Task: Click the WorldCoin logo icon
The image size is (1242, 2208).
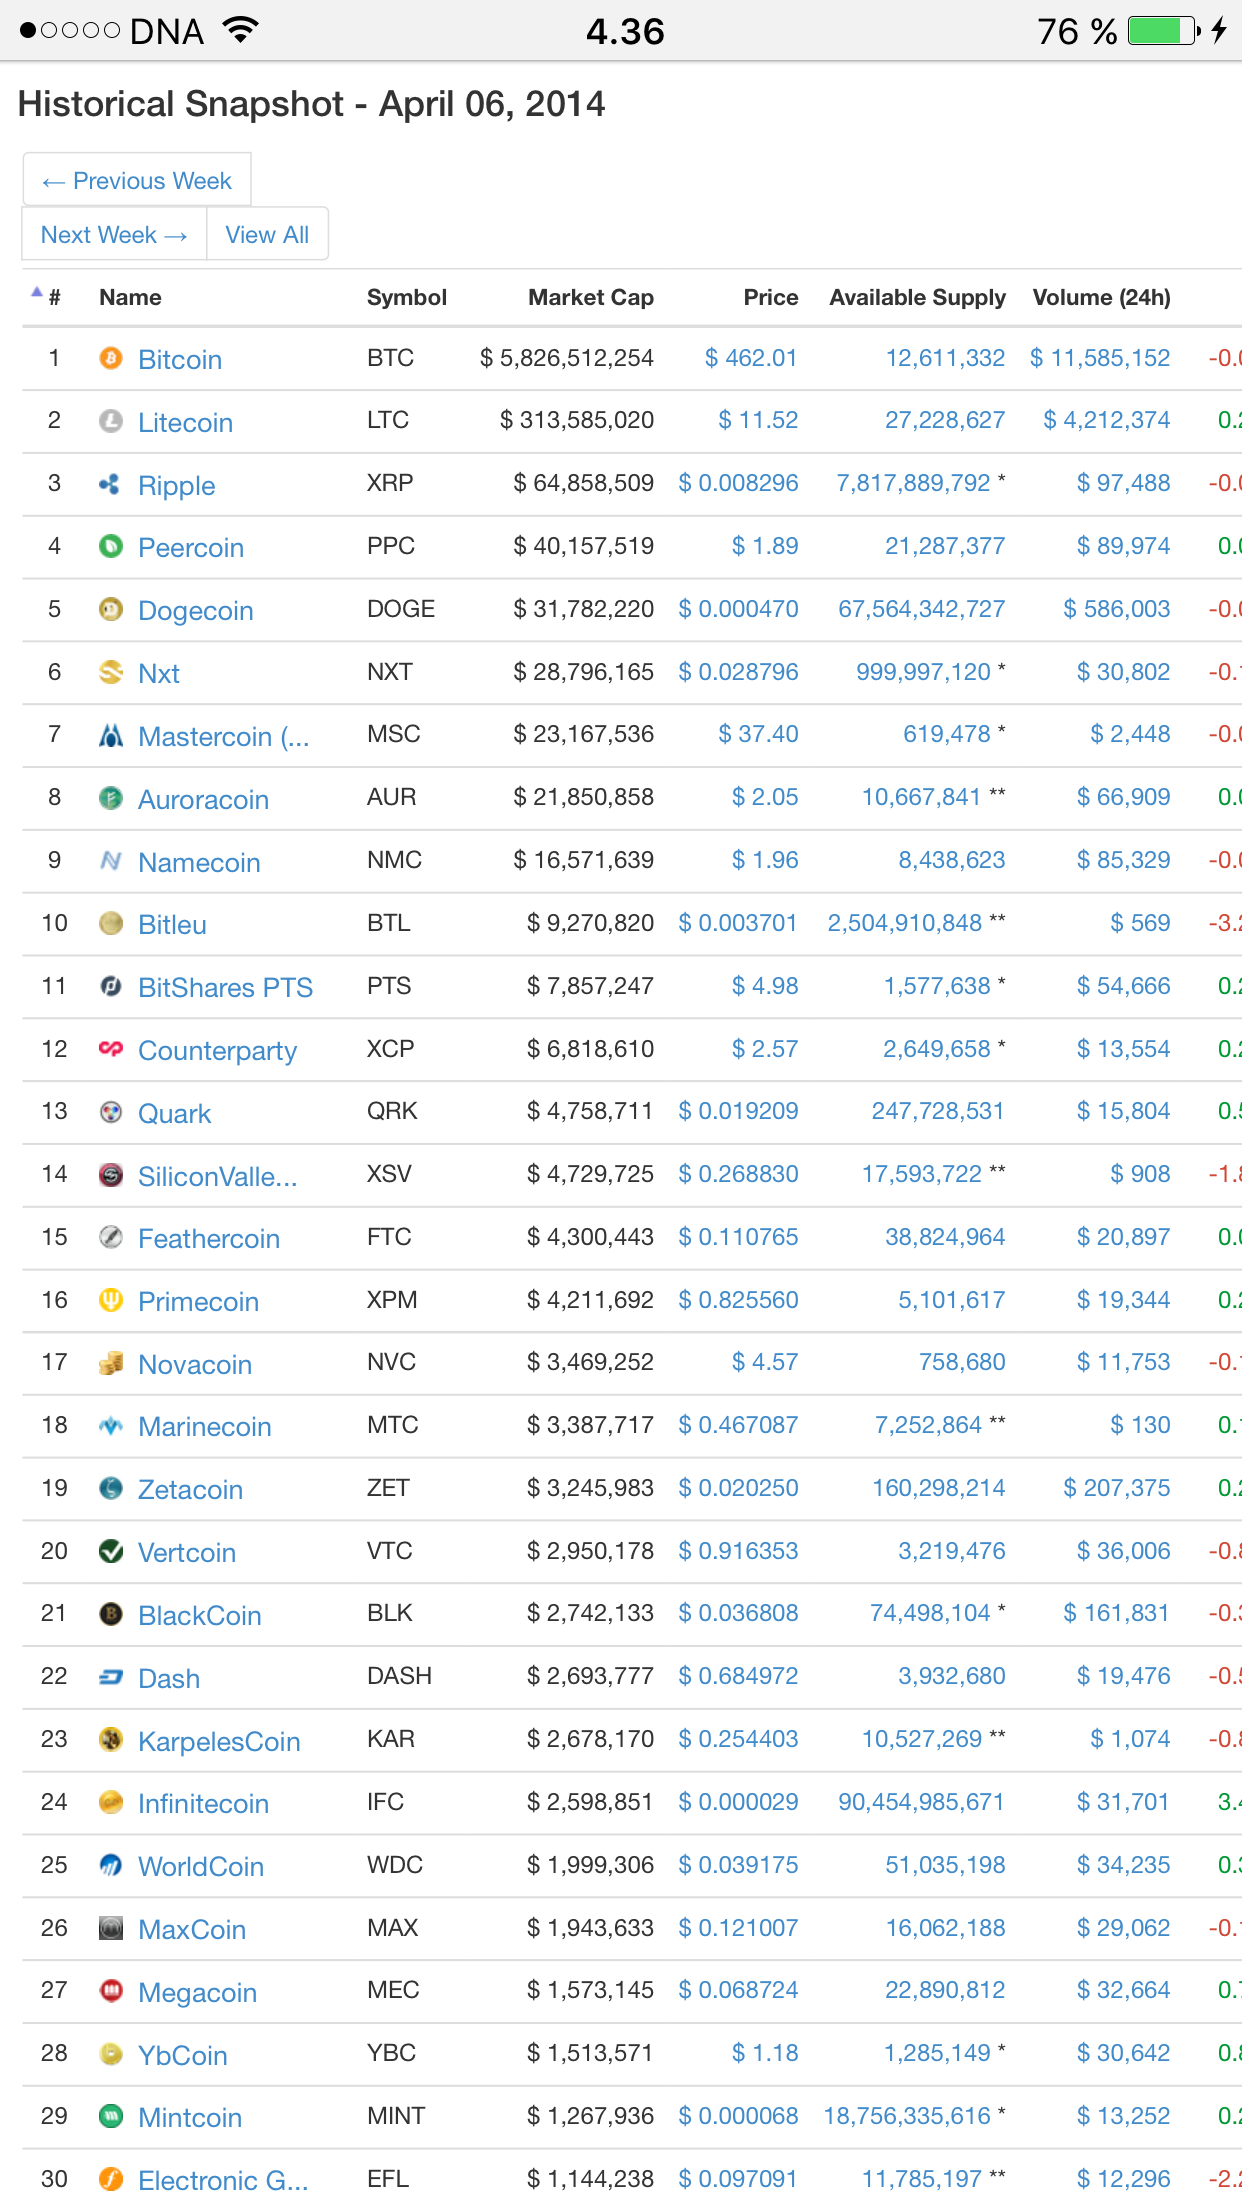Action: [111, 1865]
